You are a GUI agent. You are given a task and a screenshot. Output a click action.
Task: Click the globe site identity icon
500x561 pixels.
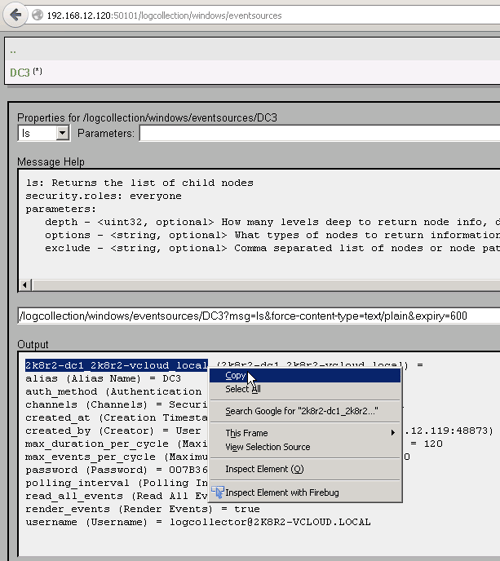(x=37, y=15)
